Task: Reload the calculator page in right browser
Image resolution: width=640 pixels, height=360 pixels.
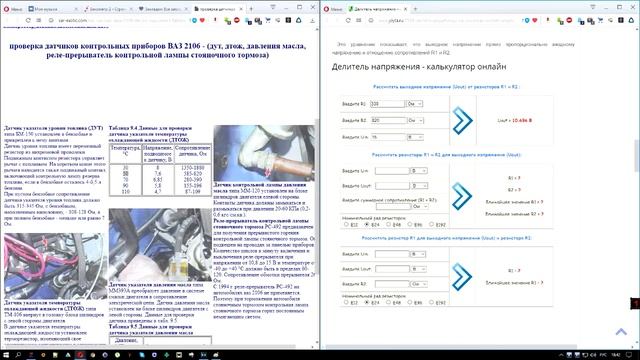Action: coord(348,20)
